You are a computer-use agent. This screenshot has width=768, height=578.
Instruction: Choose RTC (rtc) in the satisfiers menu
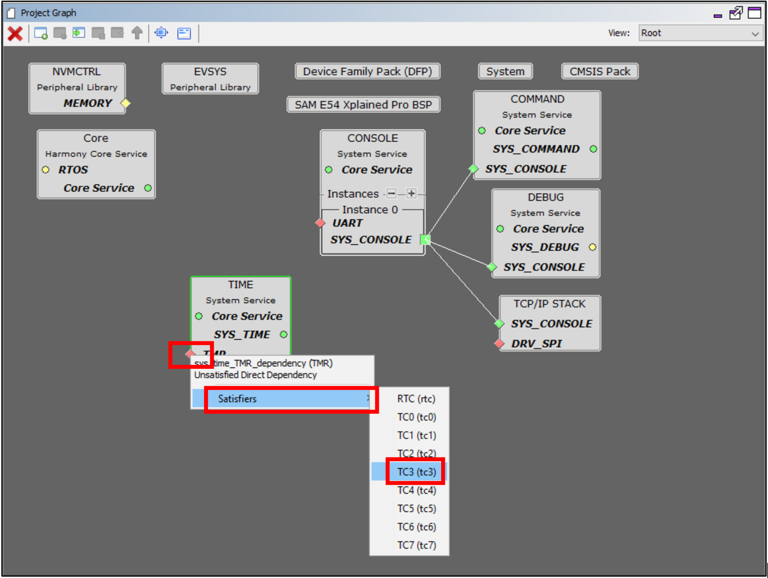pos(415,399)
